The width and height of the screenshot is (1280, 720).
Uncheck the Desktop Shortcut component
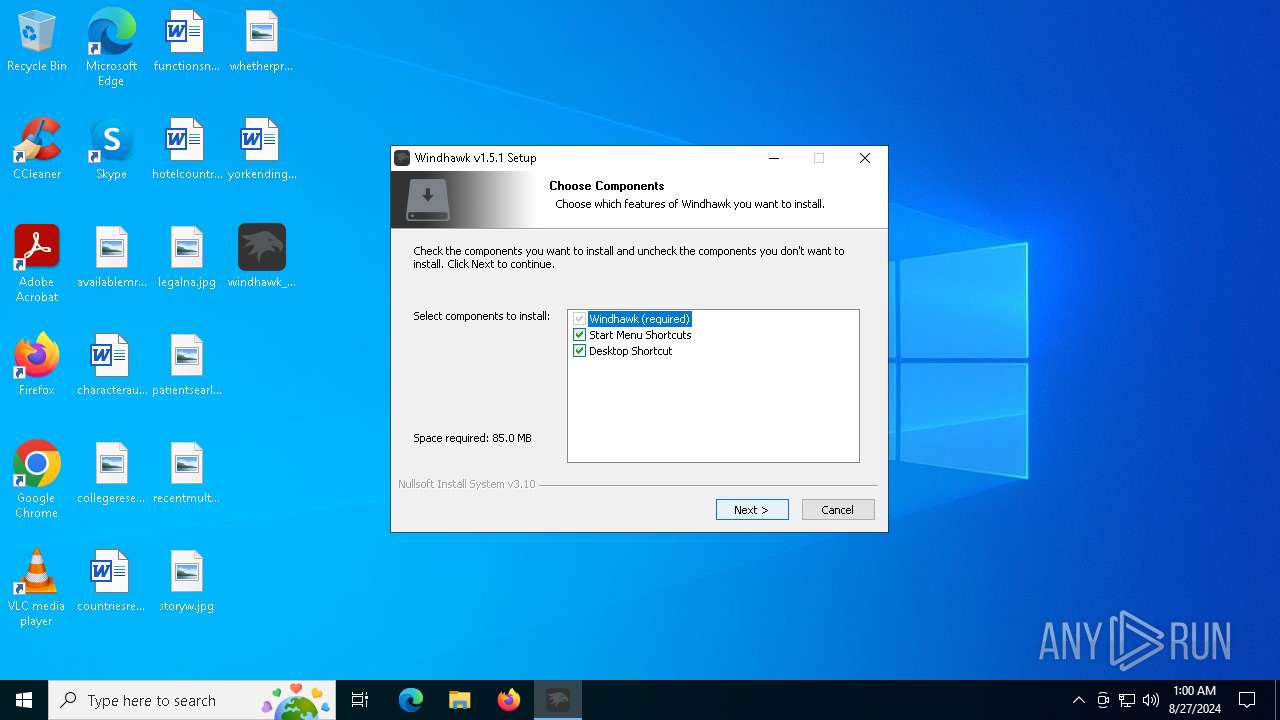point(579,351)
